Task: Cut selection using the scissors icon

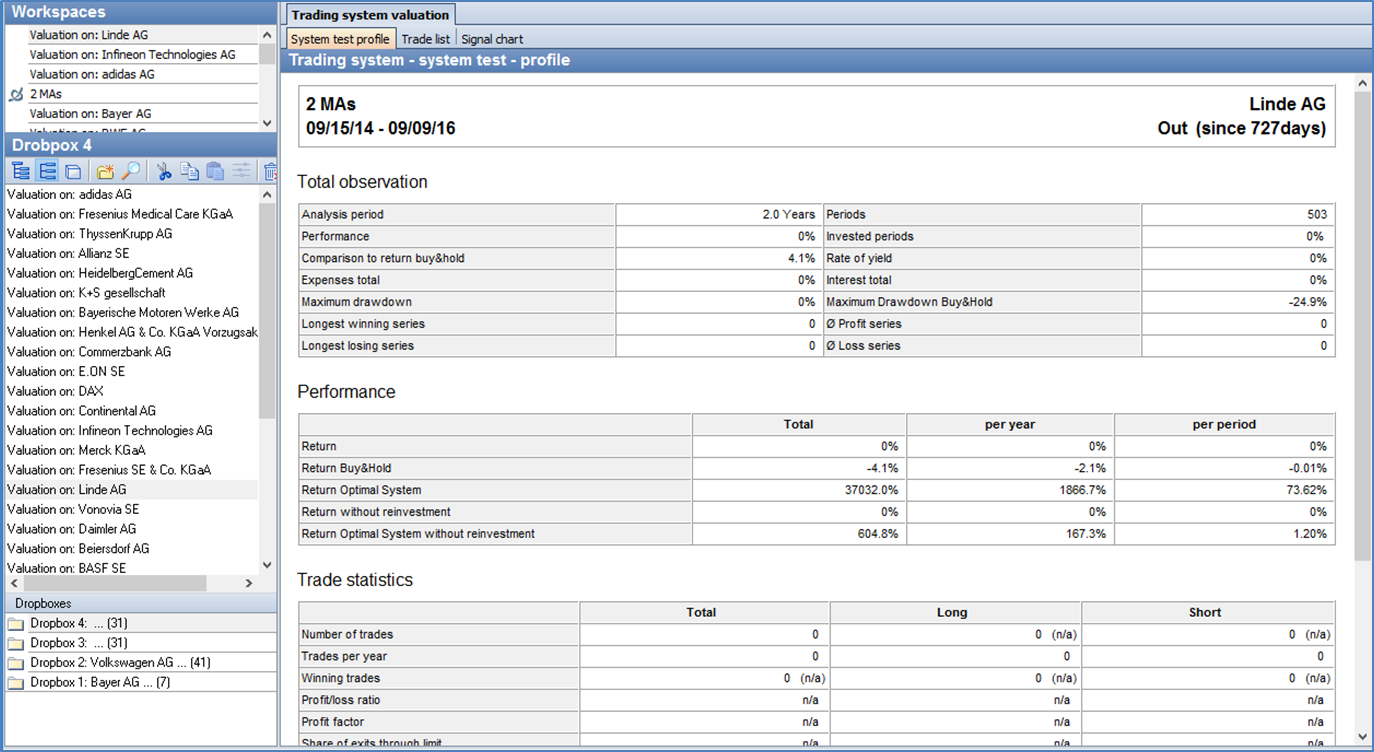Action: coord(164,172)
